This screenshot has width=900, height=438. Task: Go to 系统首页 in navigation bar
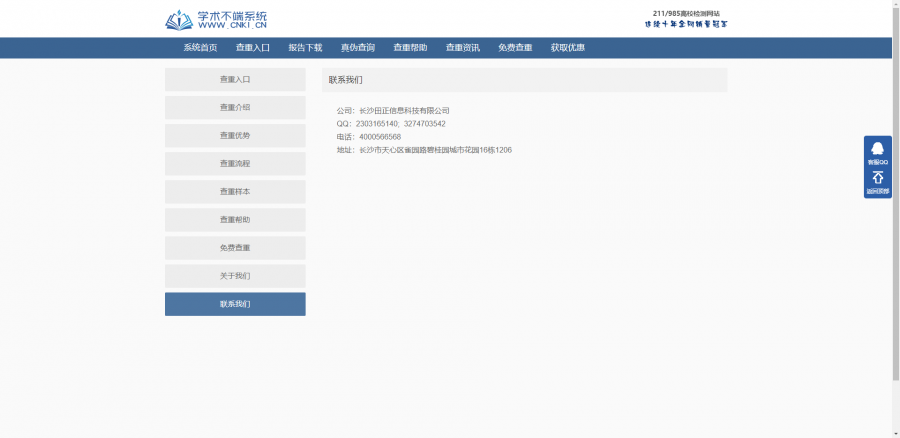[200, 48]
